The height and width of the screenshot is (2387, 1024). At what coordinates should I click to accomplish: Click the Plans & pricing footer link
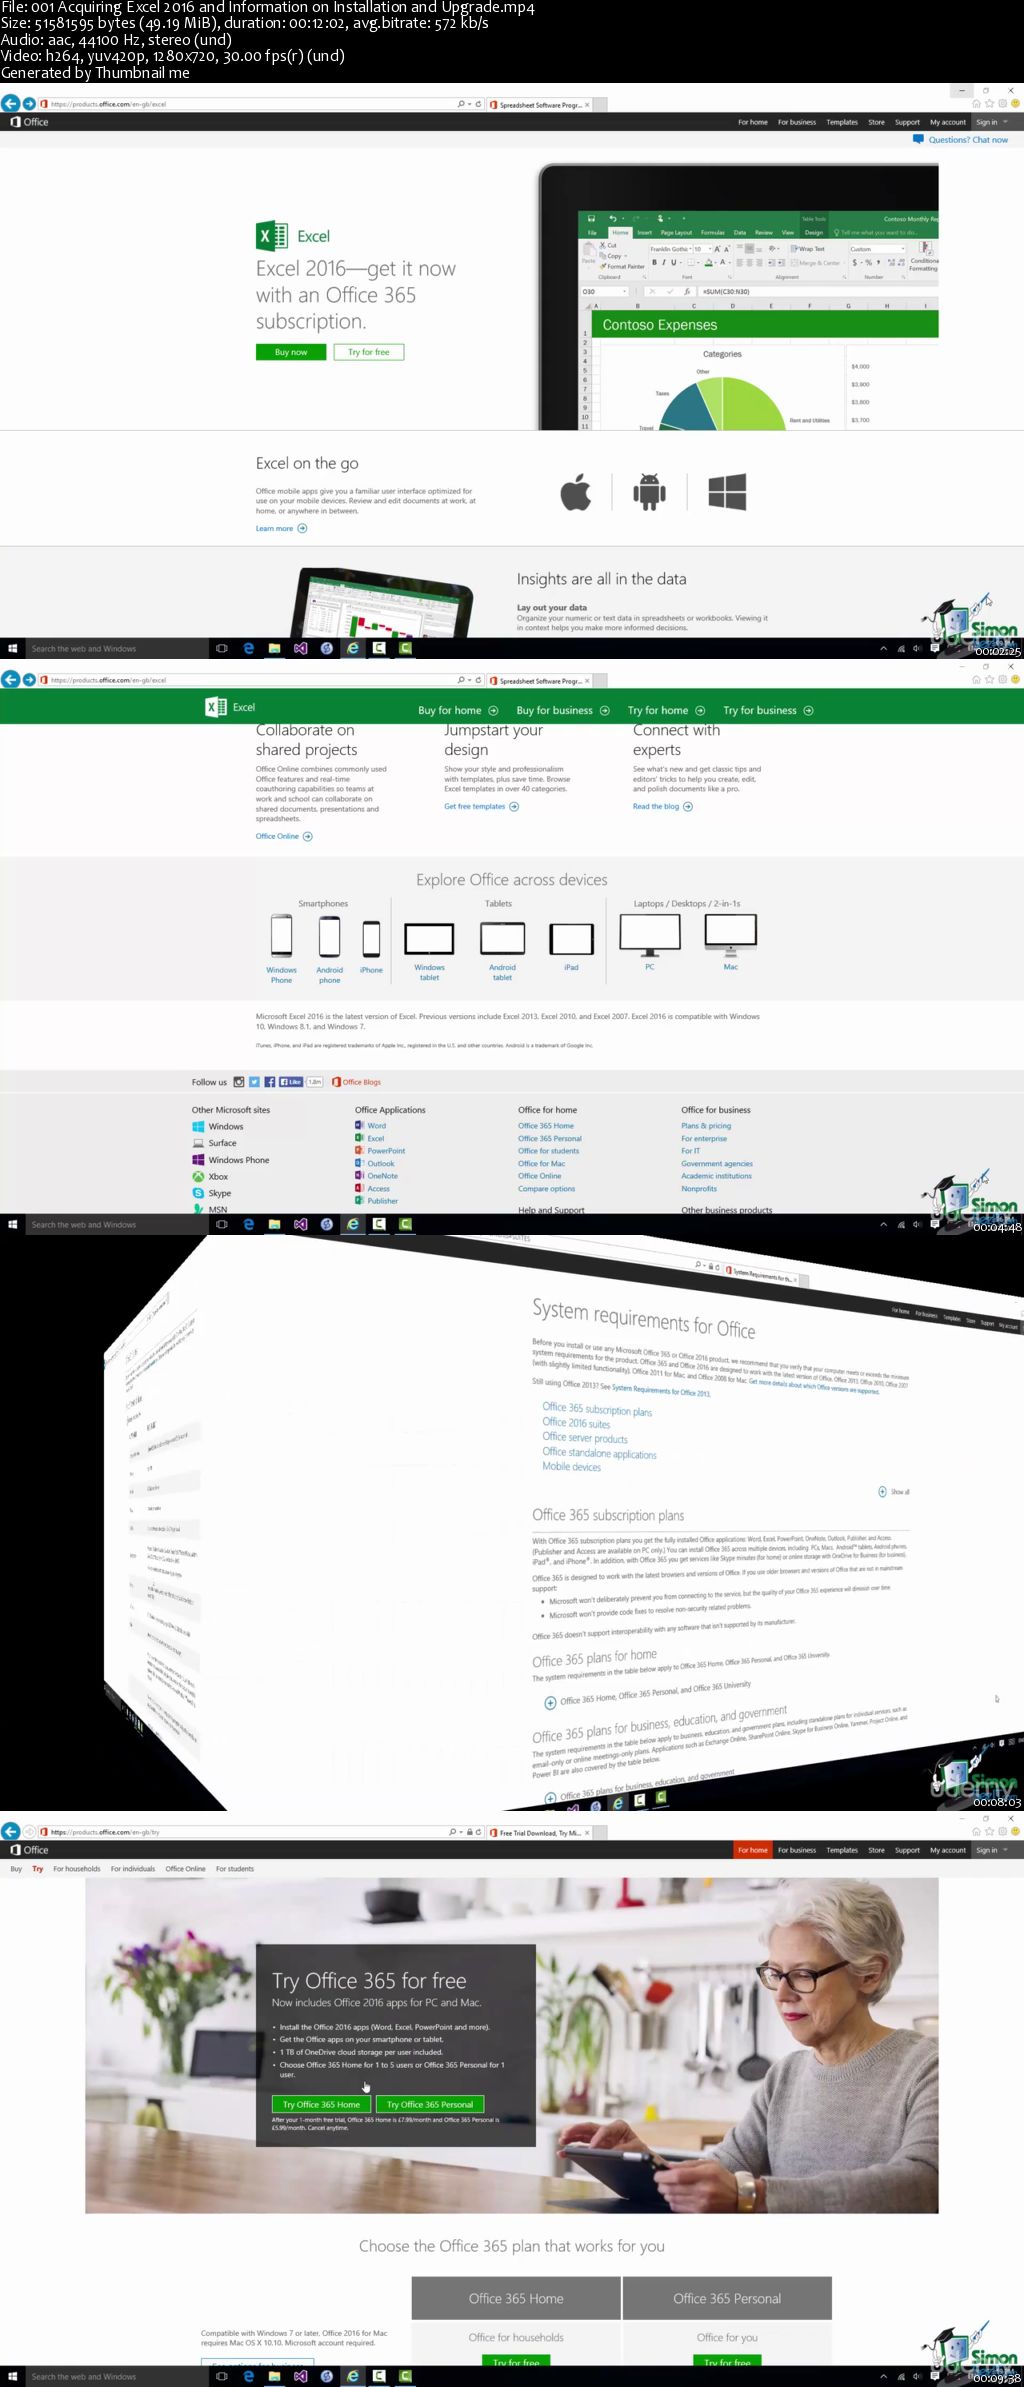[x=706, y=1125]
